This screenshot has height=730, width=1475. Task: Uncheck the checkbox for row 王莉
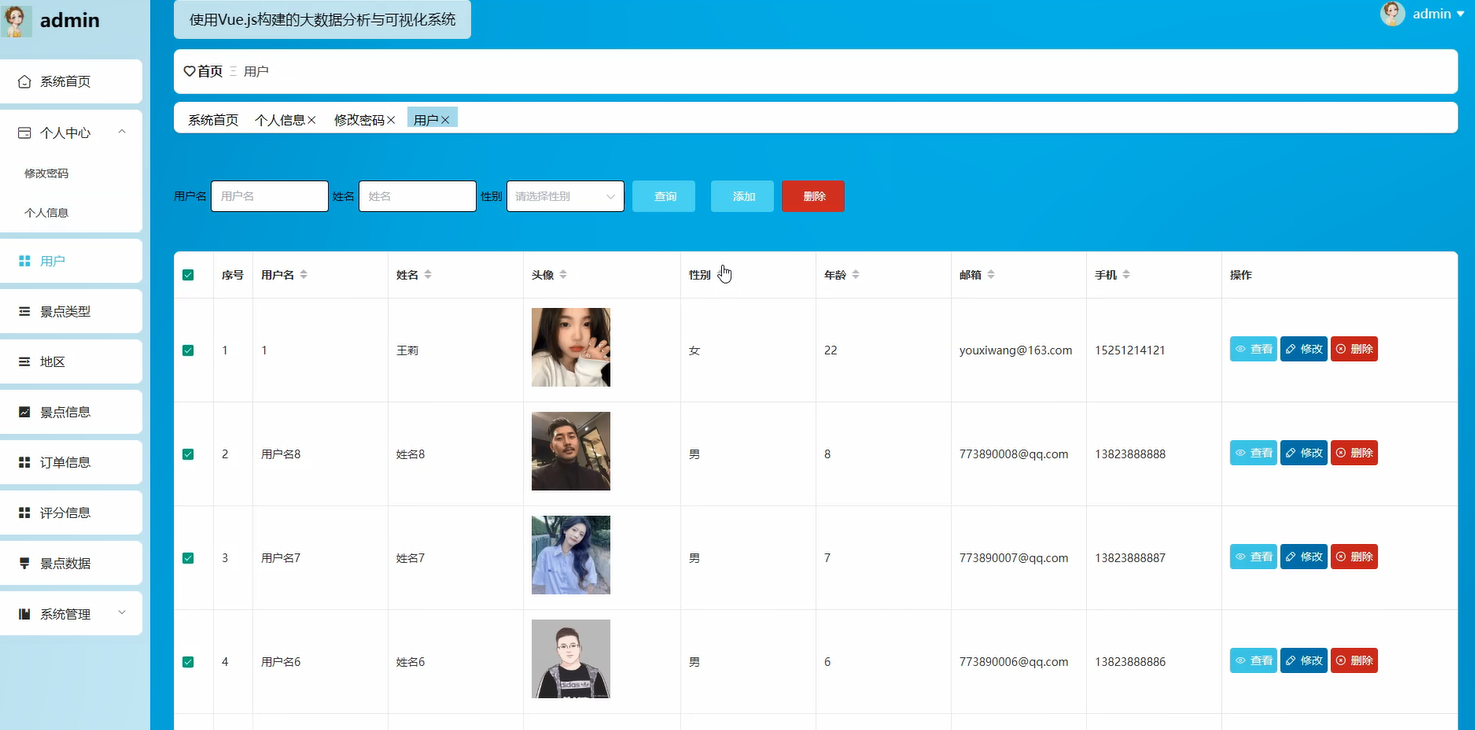[x=188, y=351]
